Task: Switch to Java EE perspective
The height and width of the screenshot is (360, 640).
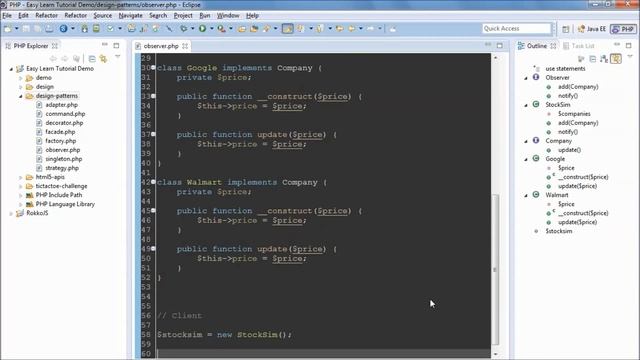Action: click(592, 29)
